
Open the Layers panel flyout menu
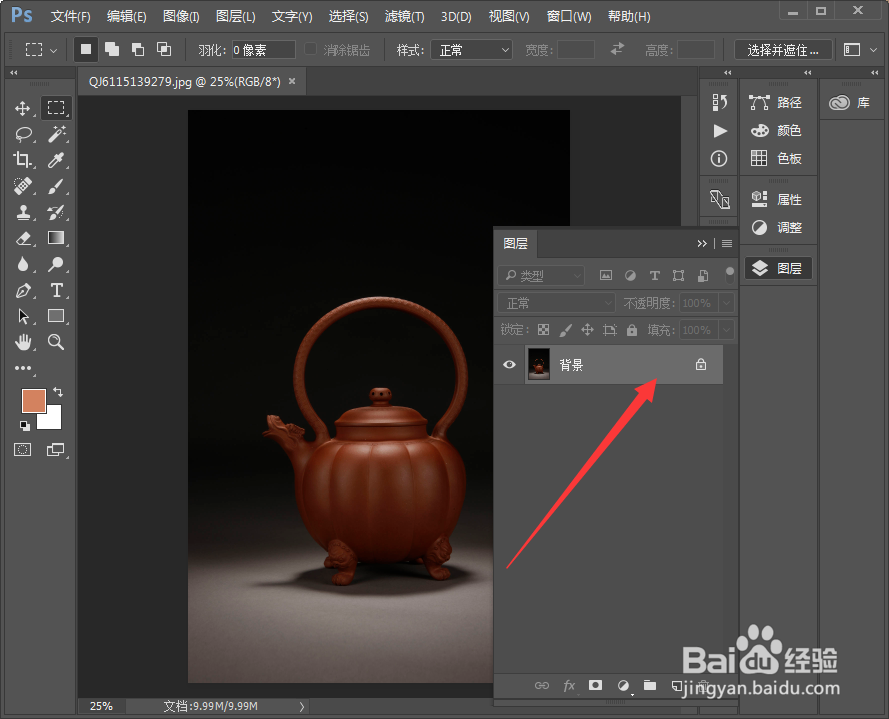727,243
